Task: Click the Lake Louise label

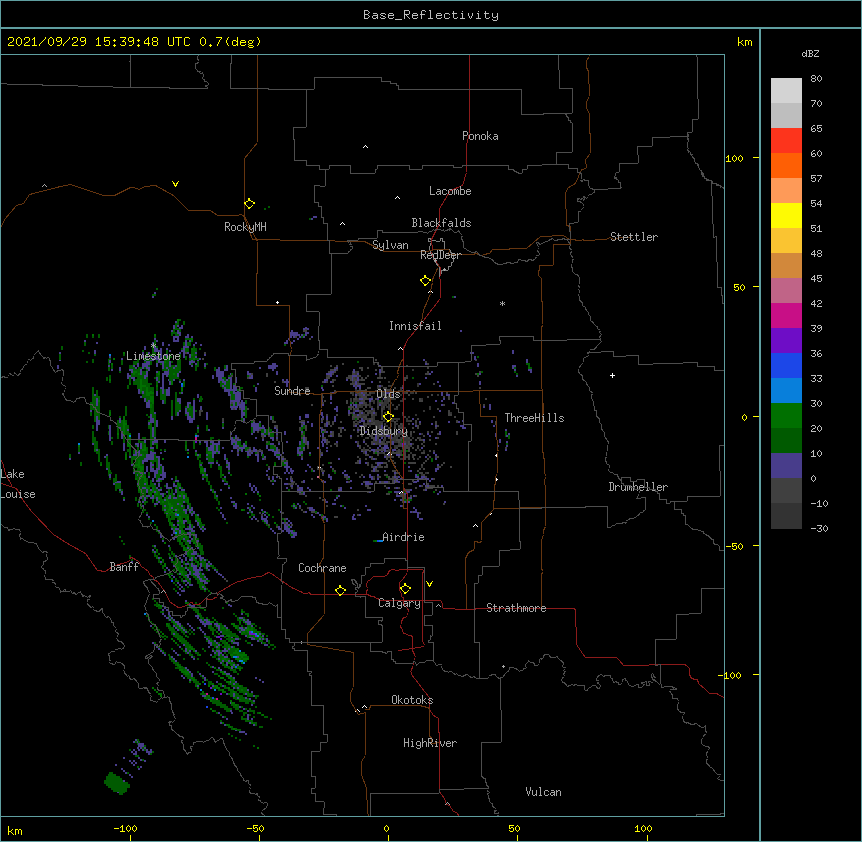Action: (x=18, y=484)
